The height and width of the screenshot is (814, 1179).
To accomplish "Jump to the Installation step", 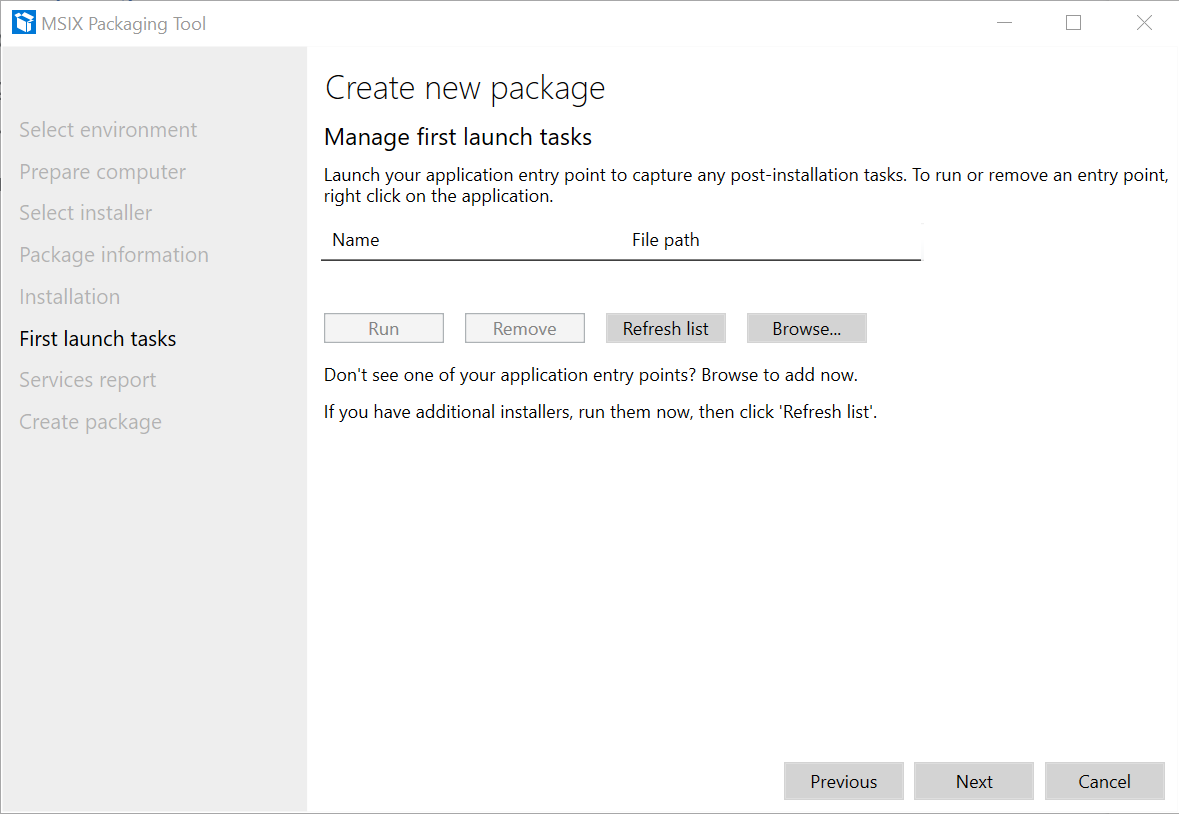I will pos(70,297).
